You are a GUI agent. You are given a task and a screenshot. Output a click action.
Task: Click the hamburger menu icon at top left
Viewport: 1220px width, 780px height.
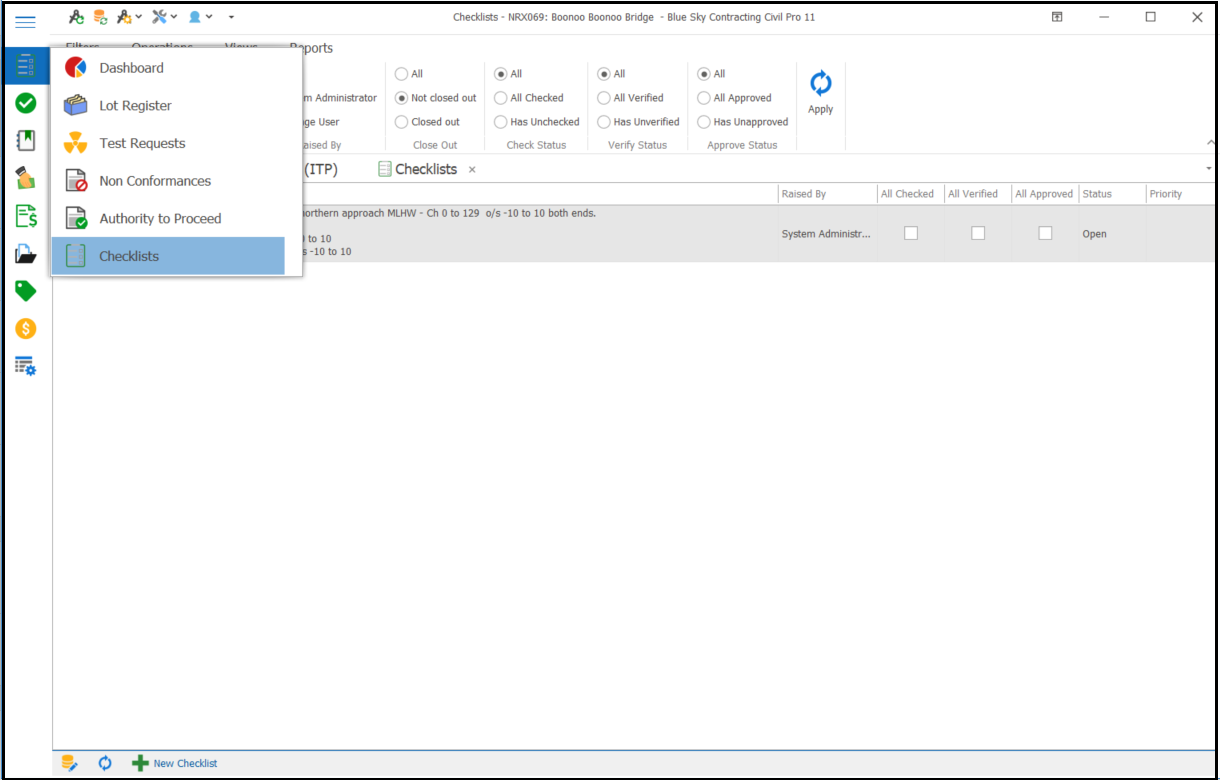(26, 21)
